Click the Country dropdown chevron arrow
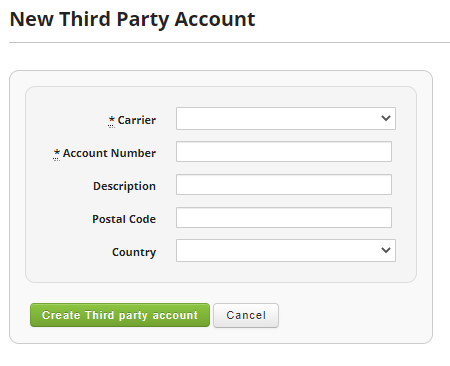The image size is (450, 366). click(x=386, y=250)
